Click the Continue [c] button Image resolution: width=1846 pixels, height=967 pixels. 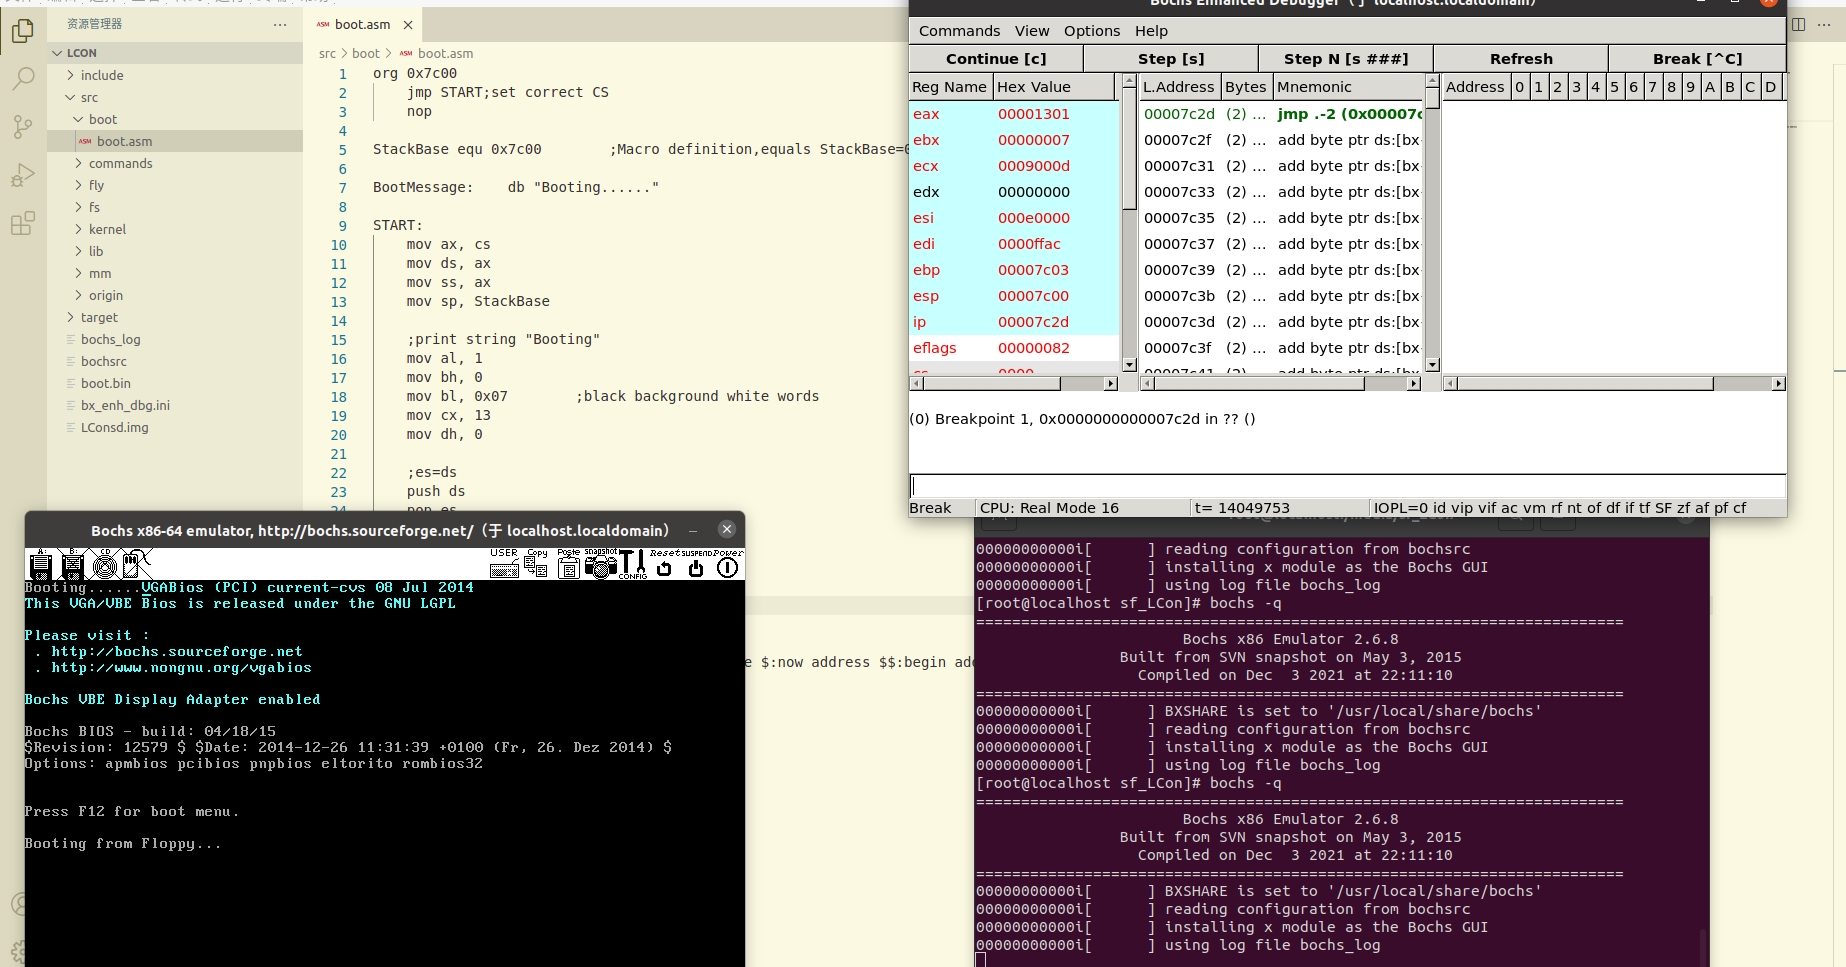(996, 59)
